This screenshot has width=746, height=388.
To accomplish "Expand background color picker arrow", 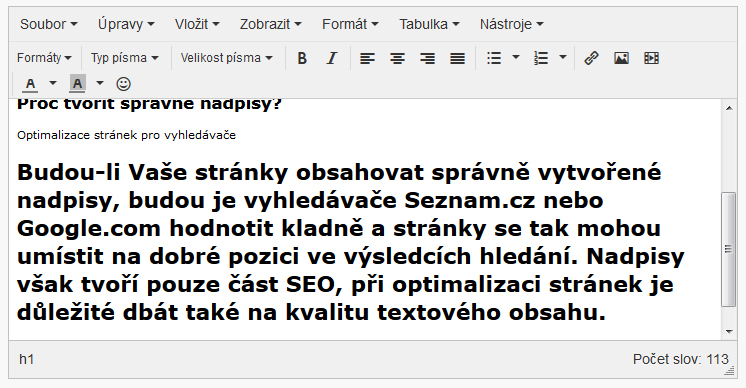I will point(99,84).
